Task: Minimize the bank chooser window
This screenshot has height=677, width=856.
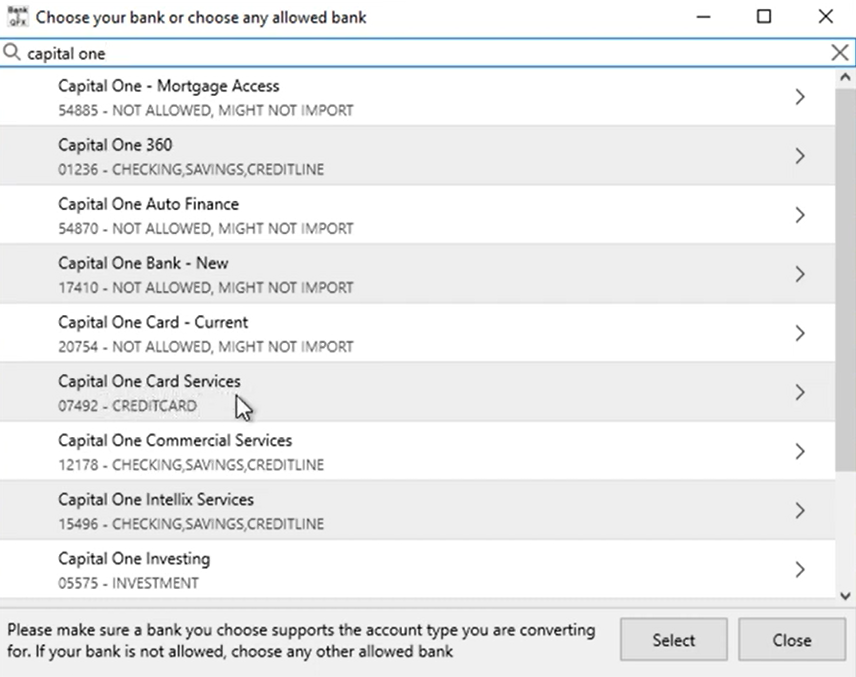Action: [x=704, y=17]
